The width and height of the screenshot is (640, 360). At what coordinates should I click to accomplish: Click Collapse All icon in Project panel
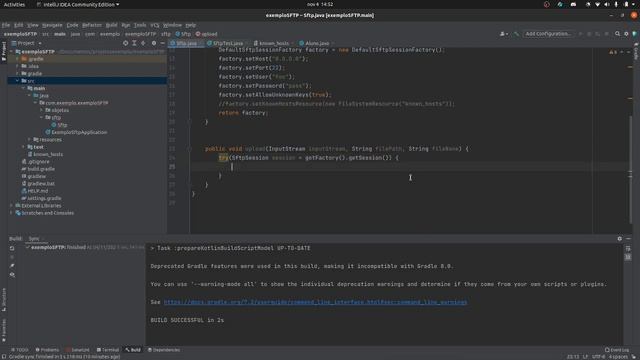click(143, 43)
